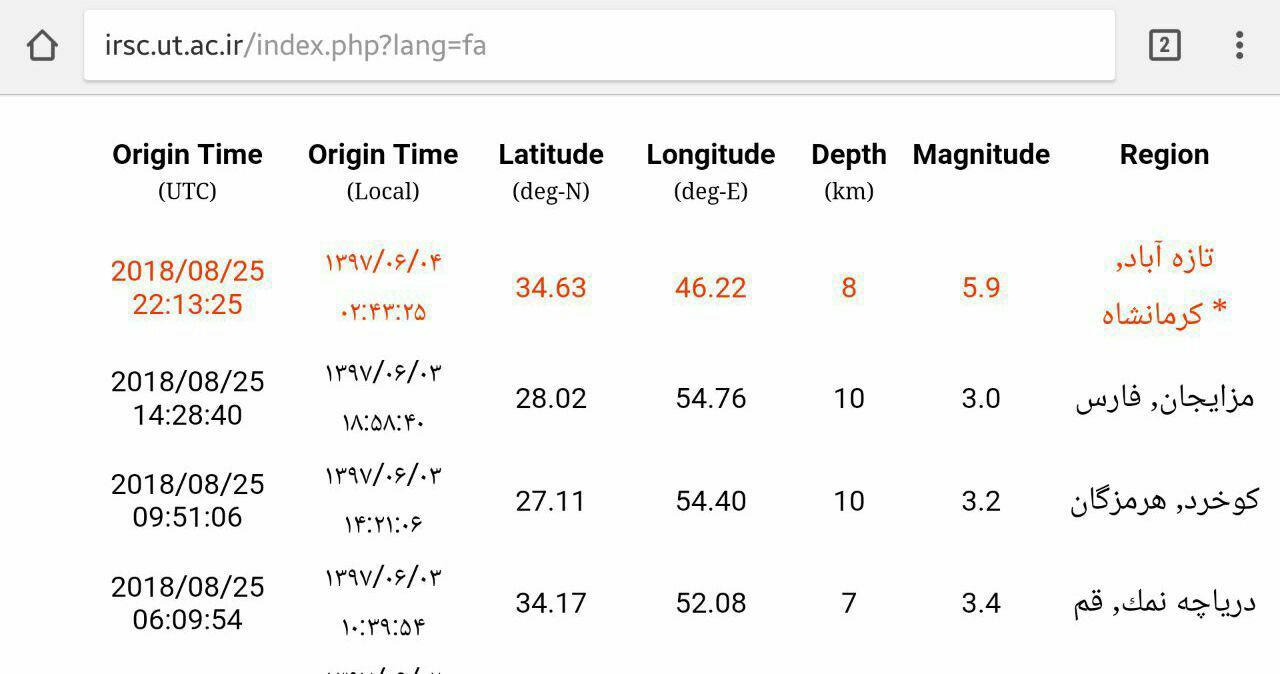The width and height of the screenshot is (1280, 674).
Task: Select the مزایجان, فارس region row
Action: [1164, 399]
